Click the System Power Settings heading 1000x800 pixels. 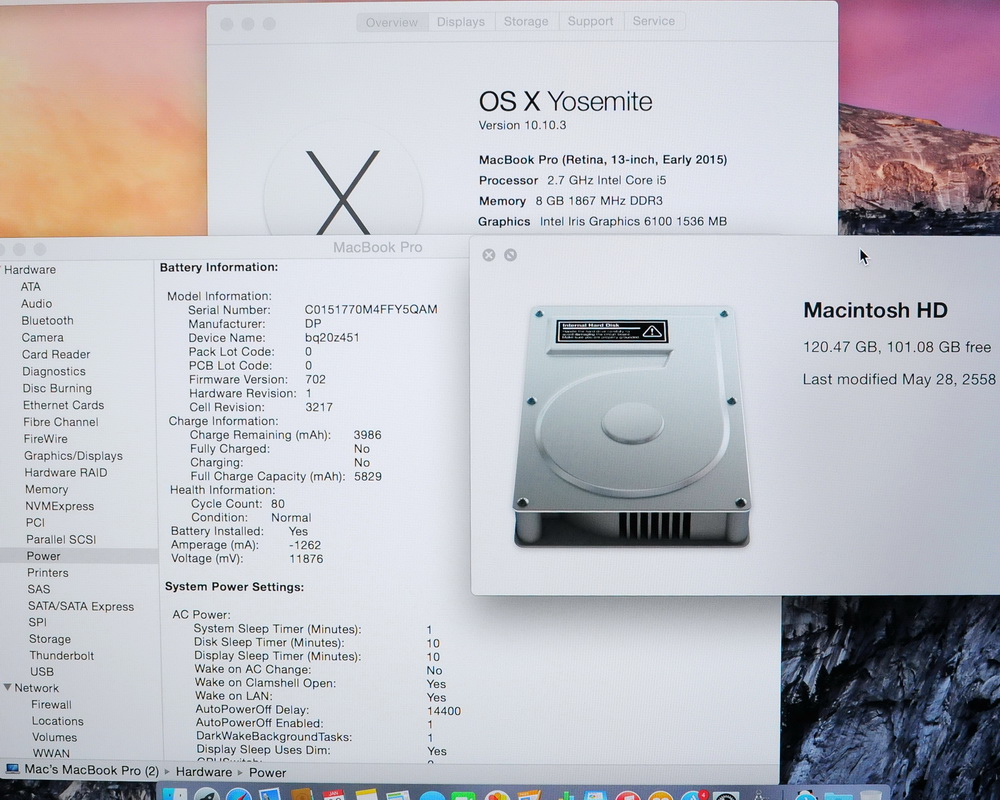pyautogui.click(x=235, y=587)
